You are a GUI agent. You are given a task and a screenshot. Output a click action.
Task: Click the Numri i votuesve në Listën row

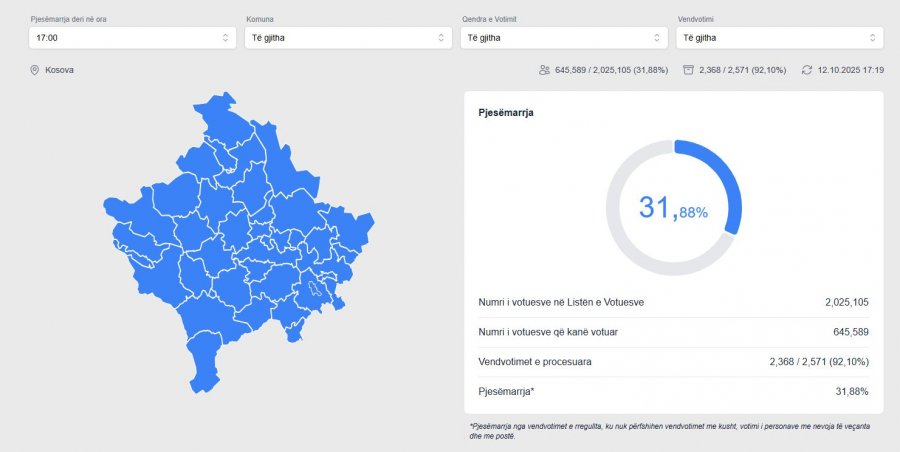673,302
